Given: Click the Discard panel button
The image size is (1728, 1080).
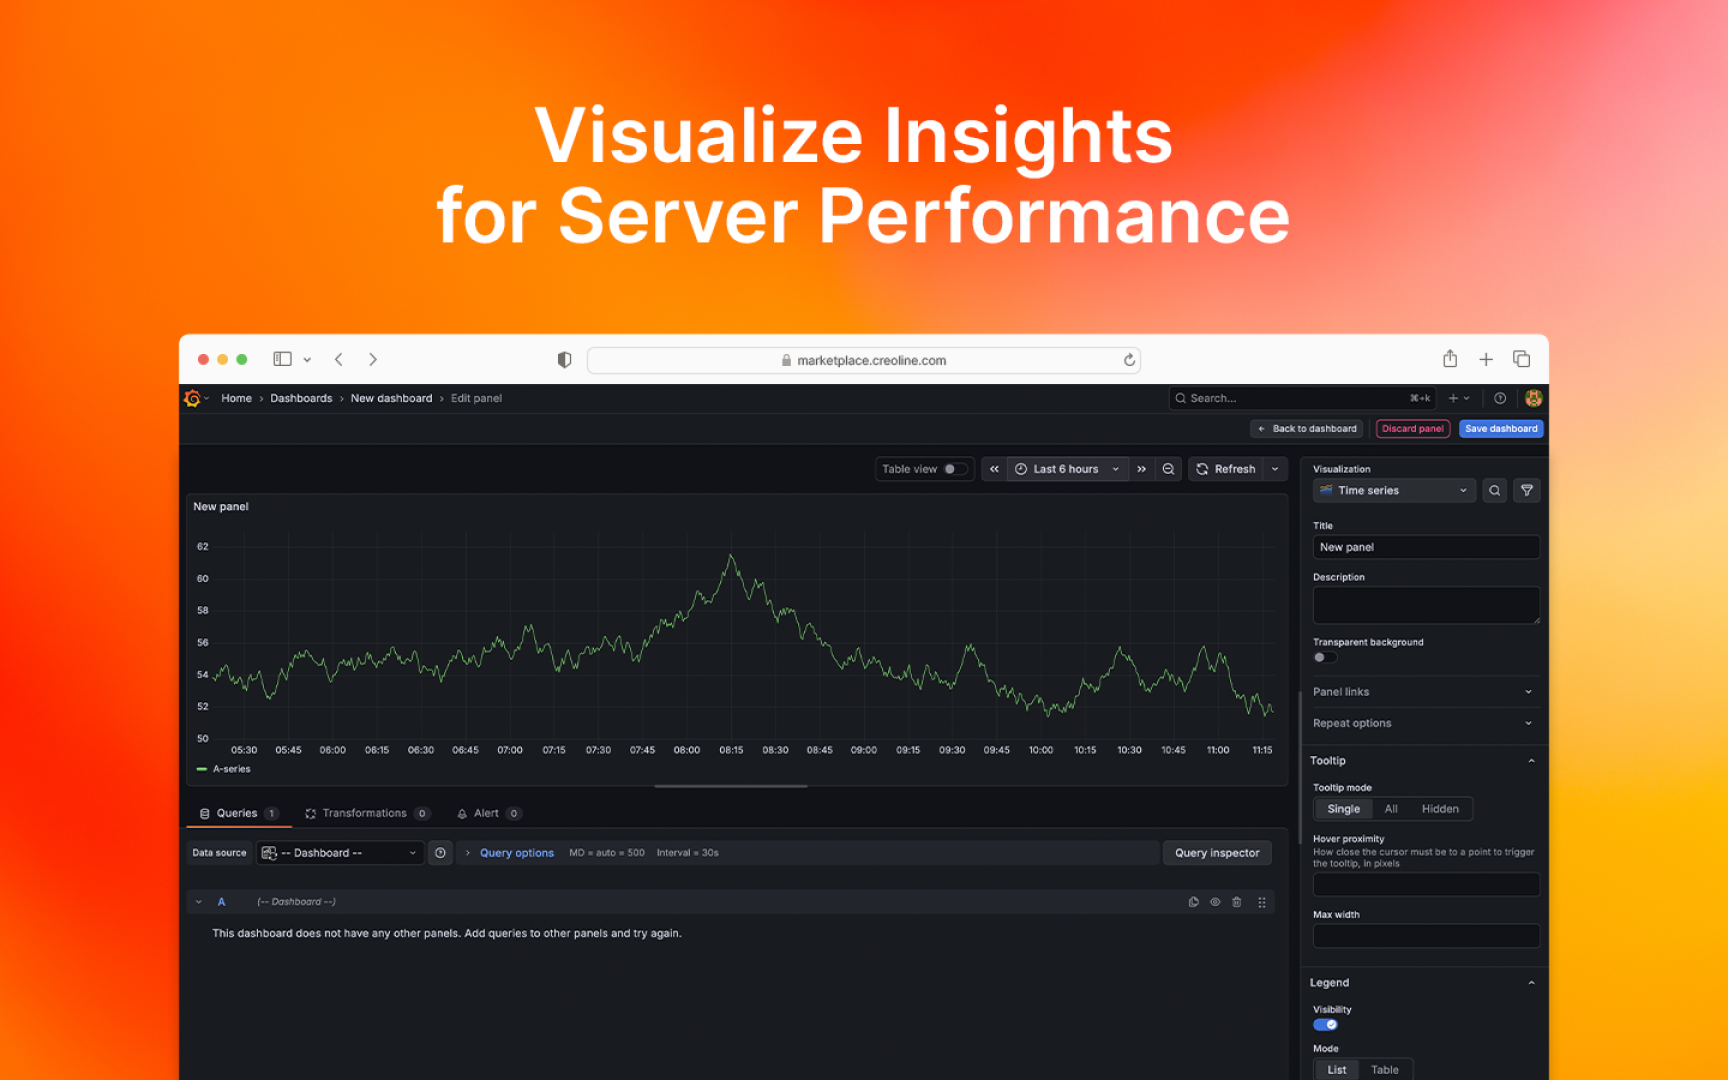Looking at the screenshot, I should click(x=1412, y=429).
